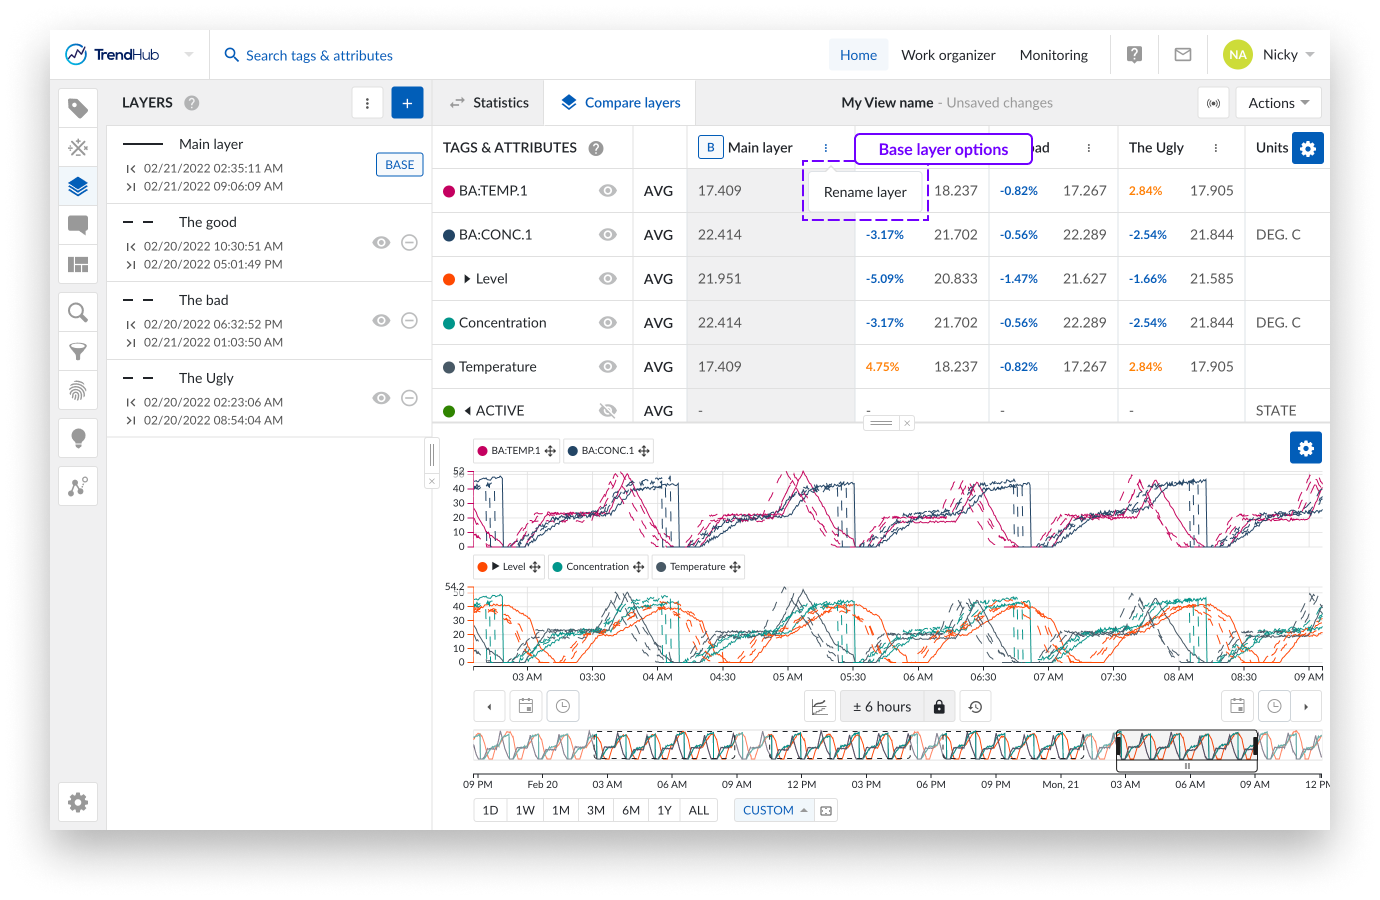
Task: Switch to the Statistics tab
Action: pyautogui.click(x=489, y=103)
